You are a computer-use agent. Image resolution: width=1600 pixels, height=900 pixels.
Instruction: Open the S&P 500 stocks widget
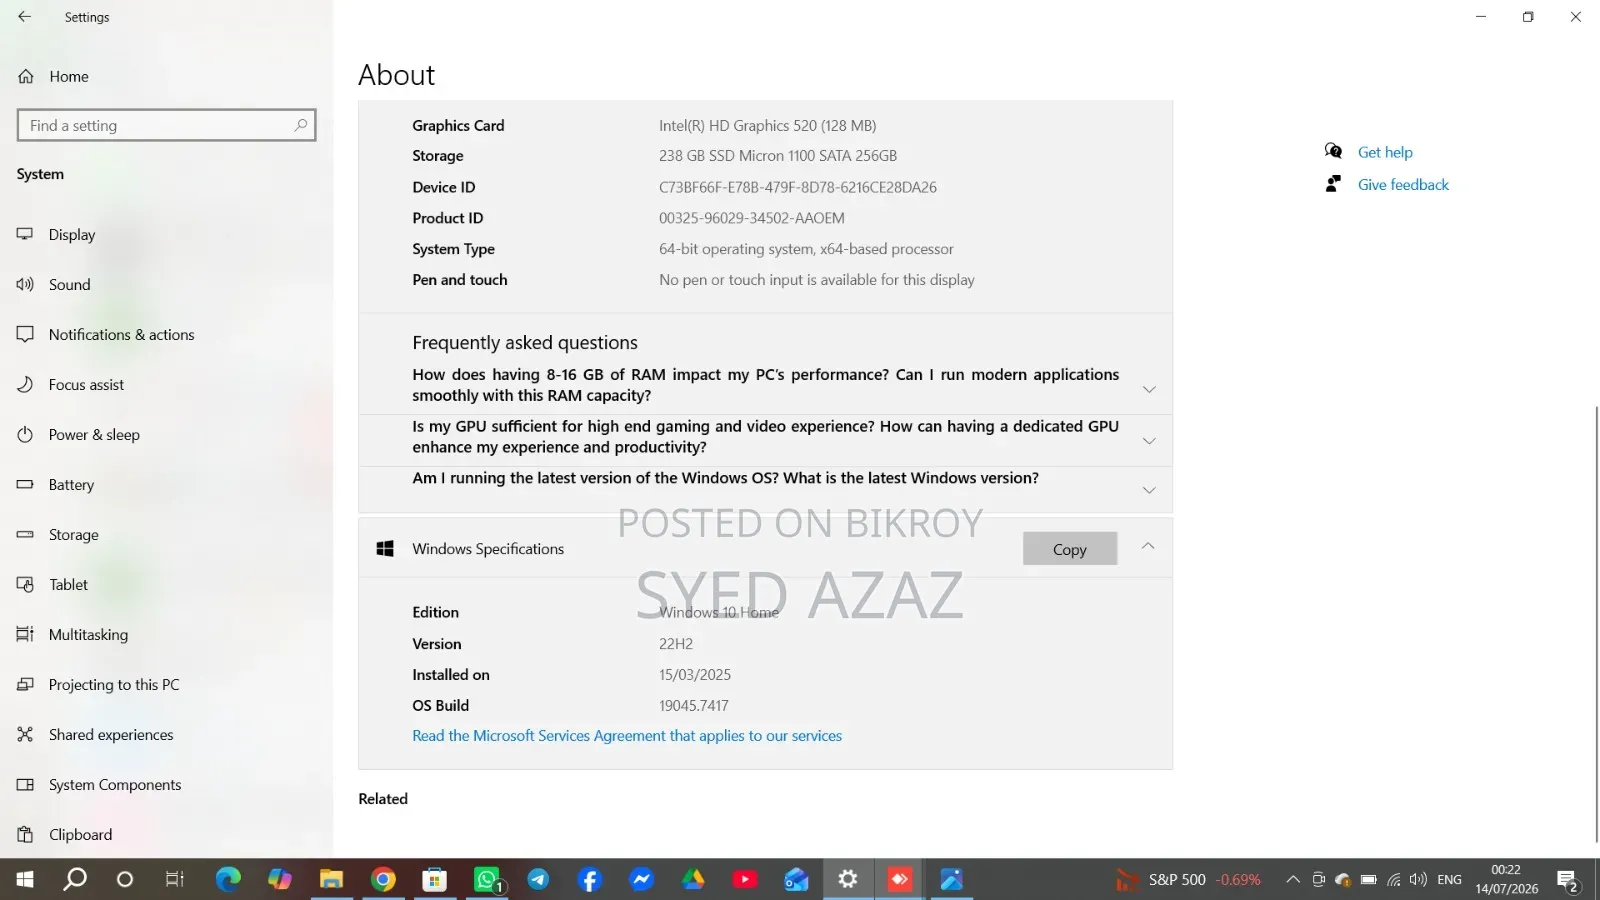[1188, 880]
